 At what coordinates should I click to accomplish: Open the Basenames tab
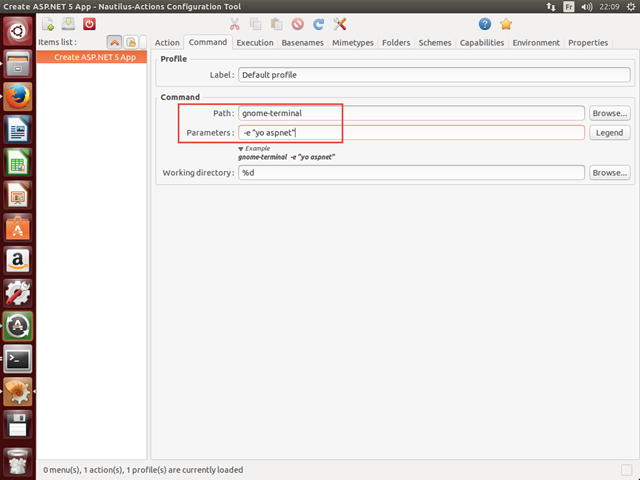pos(302,42)
